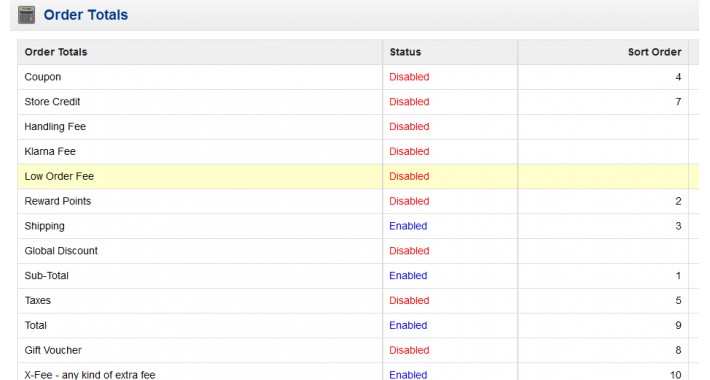Click the Order Totals column header
Image resolution: width=710 pixels, height=380 pixels.
pos(56,52)
